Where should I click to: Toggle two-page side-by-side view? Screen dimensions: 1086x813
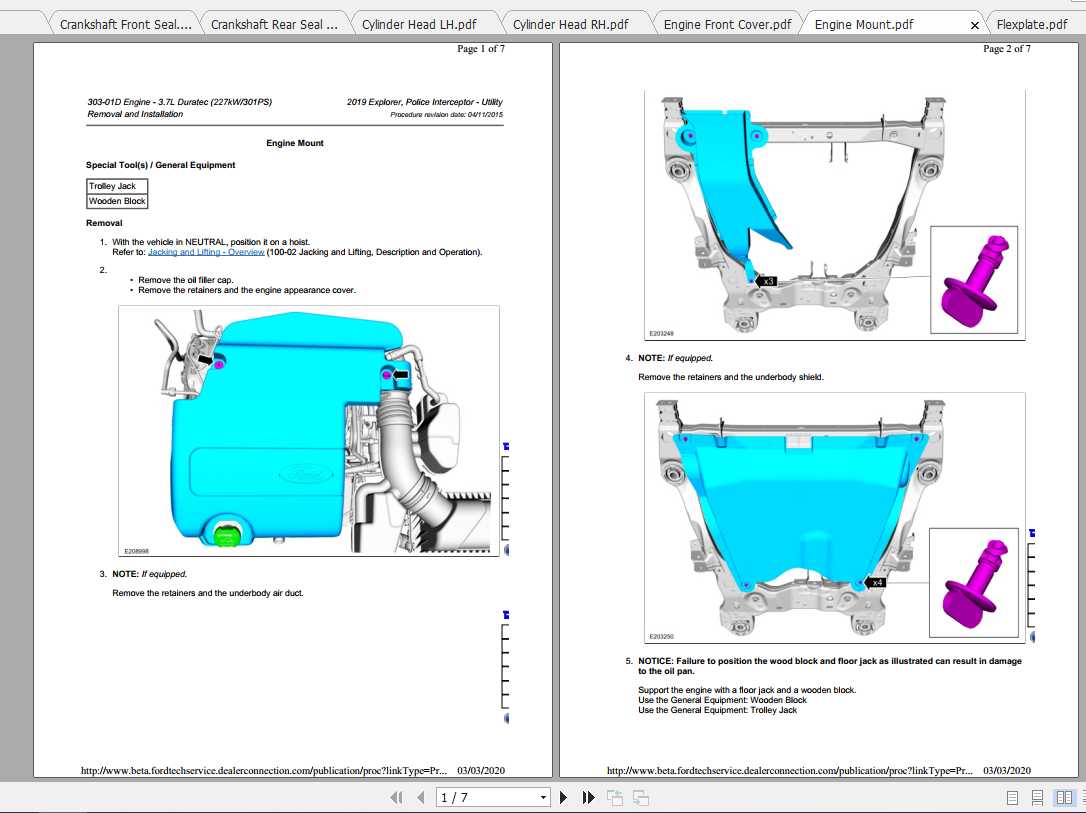tap(1063, 797)
